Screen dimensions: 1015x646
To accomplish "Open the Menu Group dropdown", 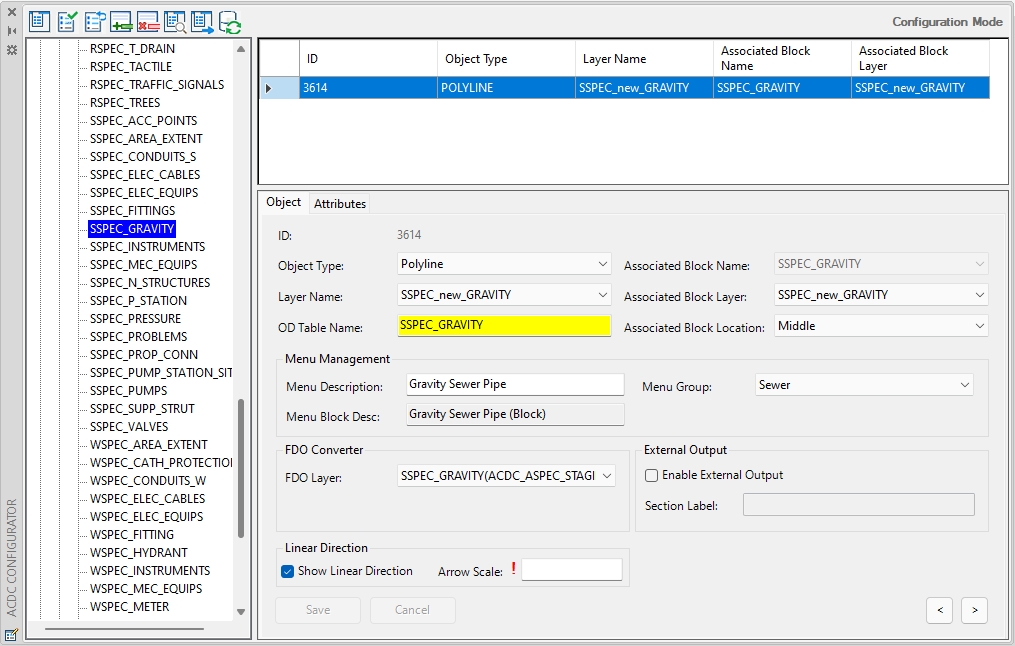I will point(965,384).
